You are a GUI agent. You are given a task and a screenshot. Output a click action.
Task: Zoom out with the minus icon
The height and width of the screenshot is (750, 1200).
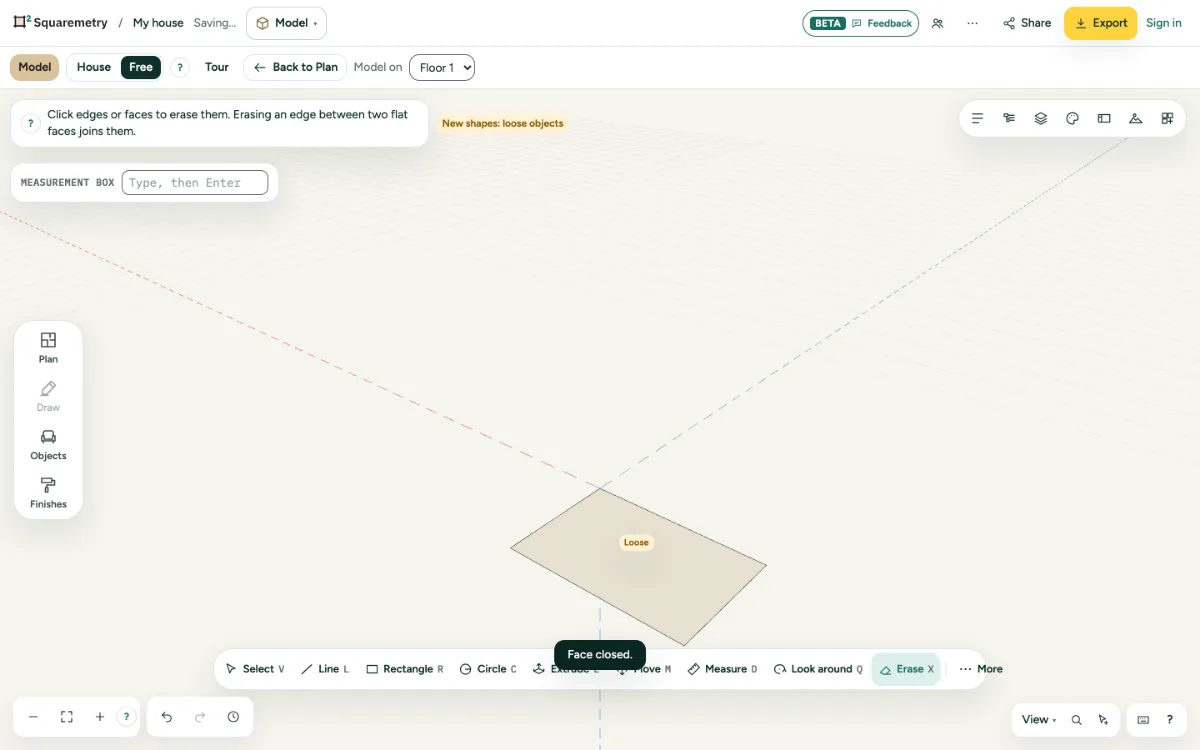(x=33, y=717)
